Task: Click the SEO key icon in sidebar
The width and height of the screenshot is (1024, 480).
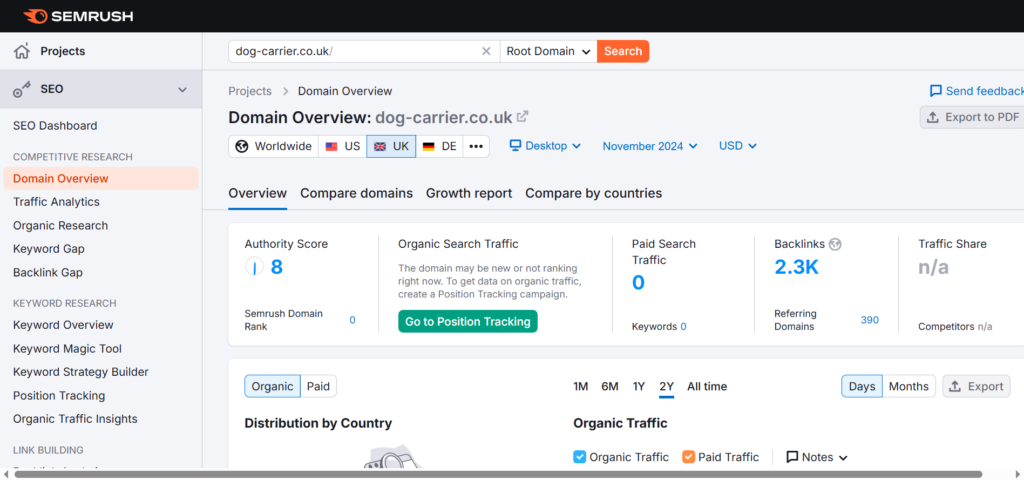Action: pyautogui.click(x=22, y=89)
